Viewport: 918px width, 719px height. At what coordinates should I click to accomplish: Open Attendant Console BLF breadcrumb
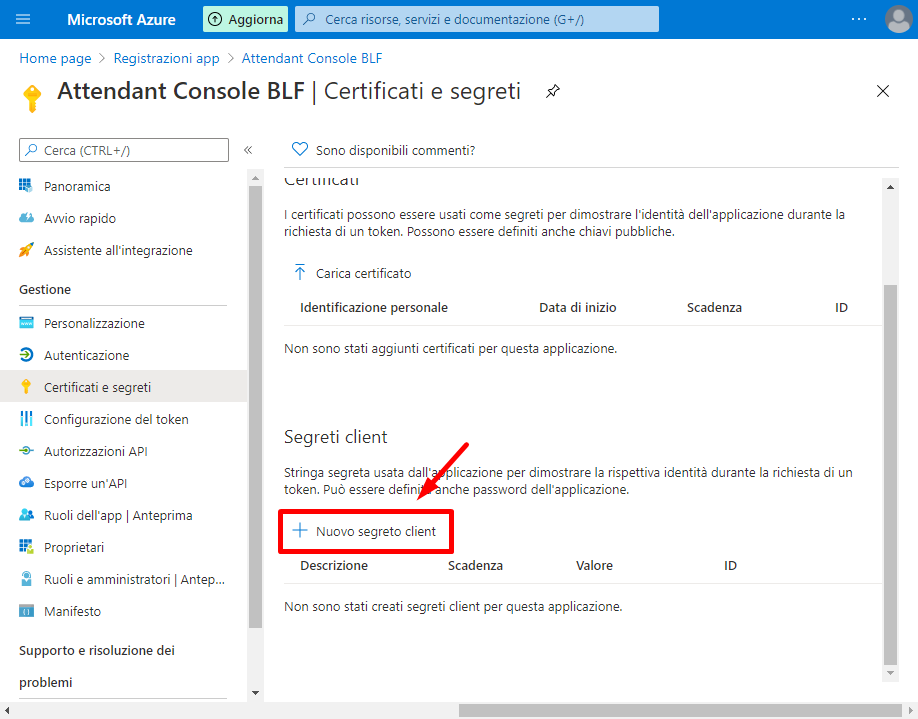coord(311,59)
